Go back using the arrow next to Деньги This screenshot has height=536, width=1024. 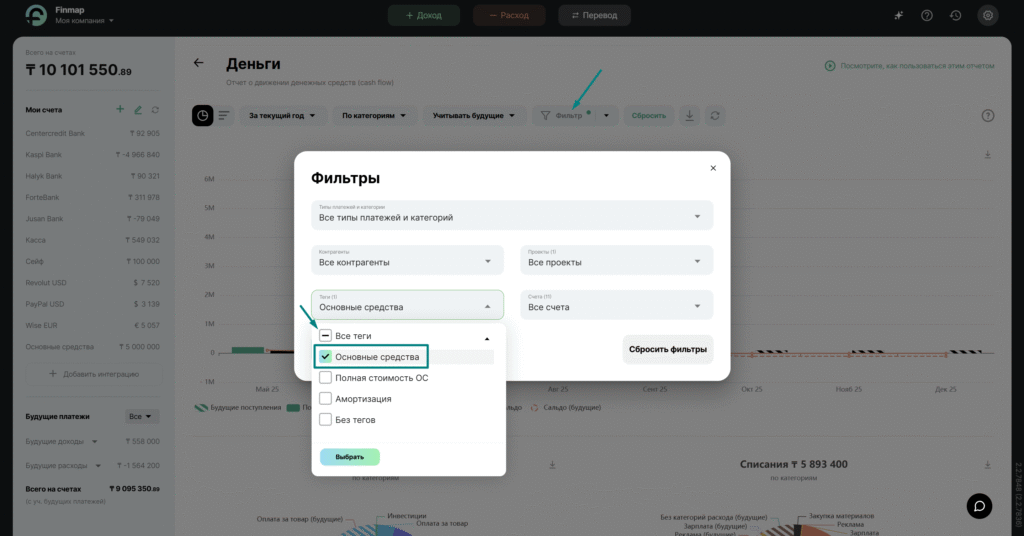pyautogui.click(x=198, y=63)
